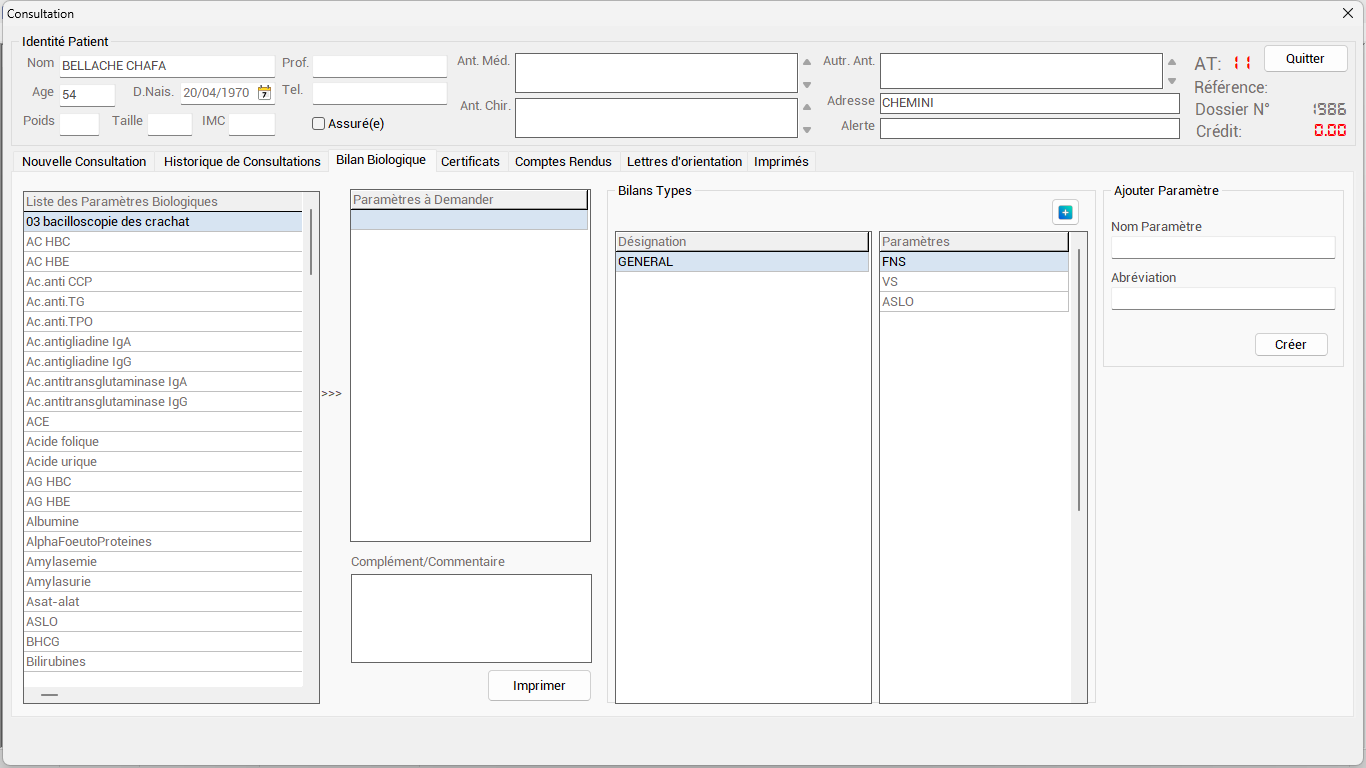Click the down arrow beside Autr. Ant. box
1366x768 pixels.
pos(1172,82)
